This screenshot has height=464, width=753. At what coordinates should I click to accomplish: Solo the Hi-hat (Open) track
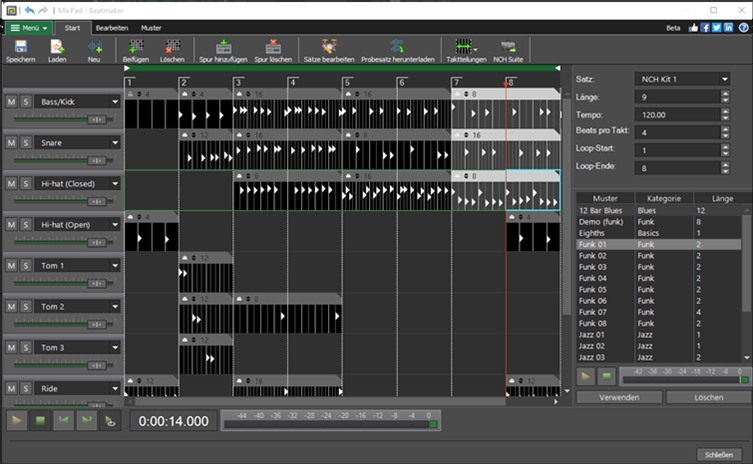(x=26, y=225)
